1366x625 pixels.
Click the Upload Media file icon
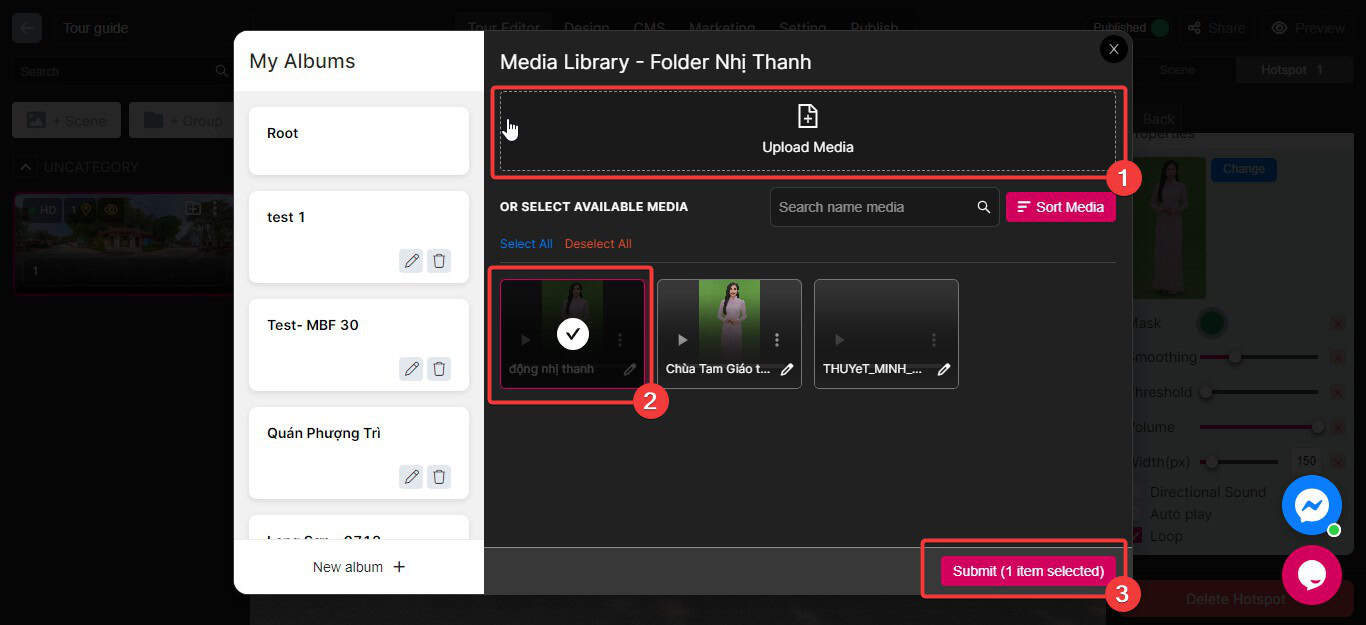coord(807,117)
